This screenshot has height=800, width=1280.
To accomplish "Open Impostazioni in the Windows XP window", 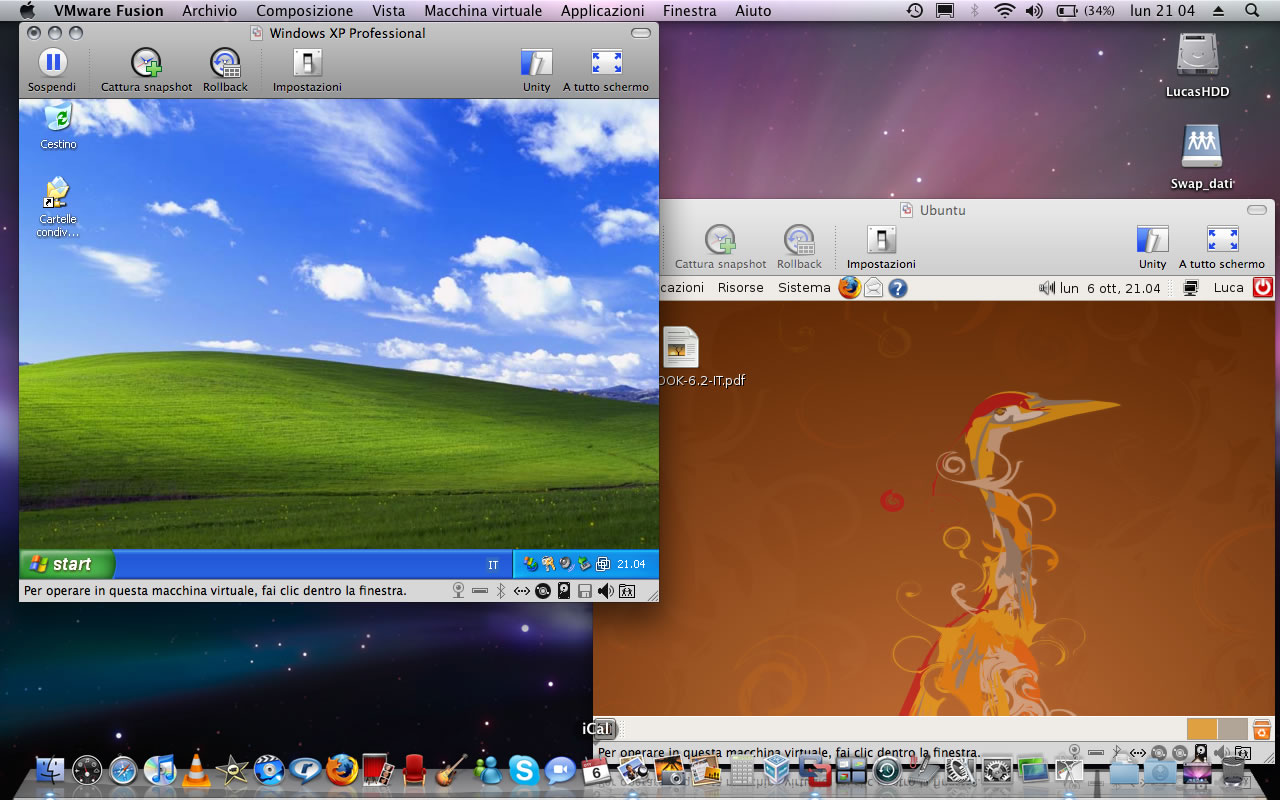I will (x=307, y=70).
